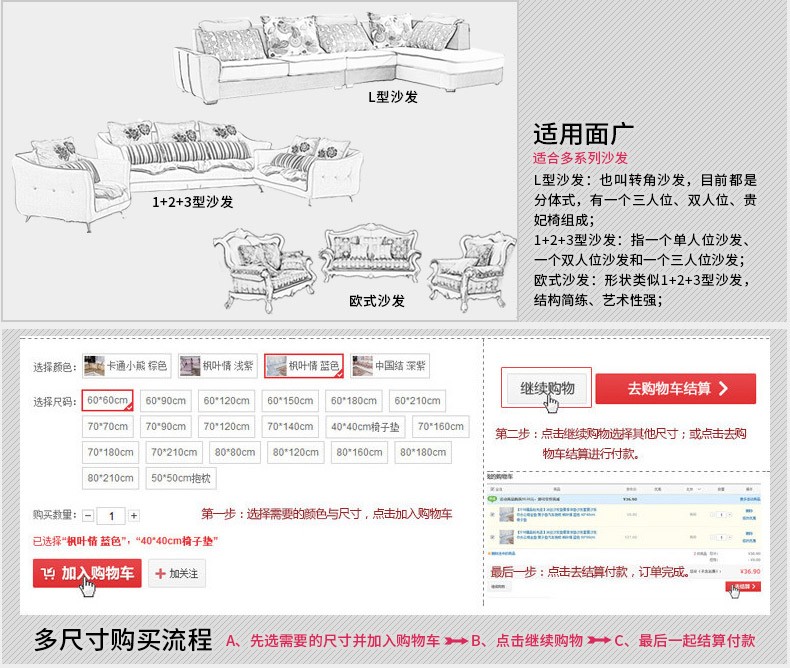Click the first product thumbnail in the cart
Viewport: 790px width, 668px height.
(x=507, y=512)
